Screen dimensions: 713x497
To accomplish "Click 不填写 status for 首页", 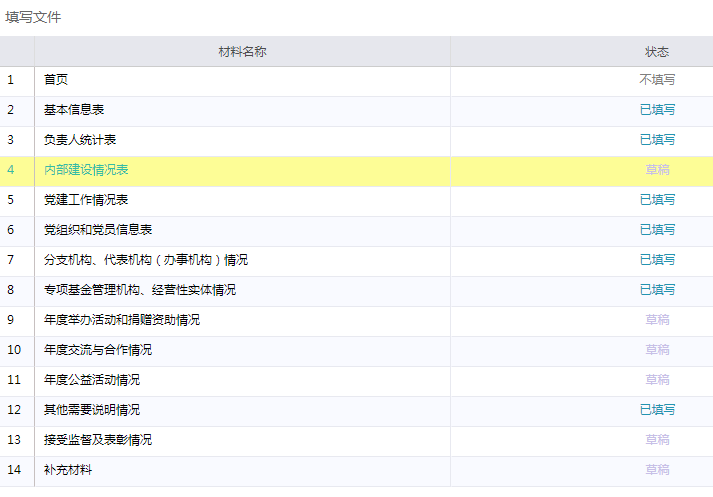I will pos(657,80).
